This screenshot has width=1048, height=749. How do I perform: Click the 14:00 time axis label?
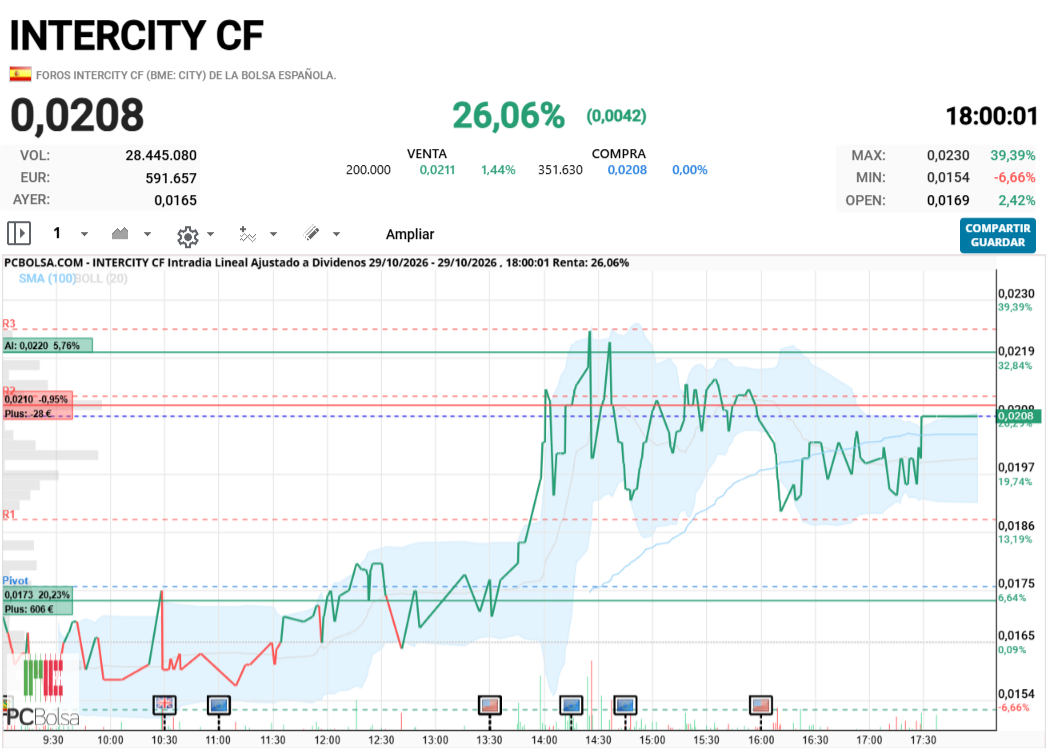[544, 740]
